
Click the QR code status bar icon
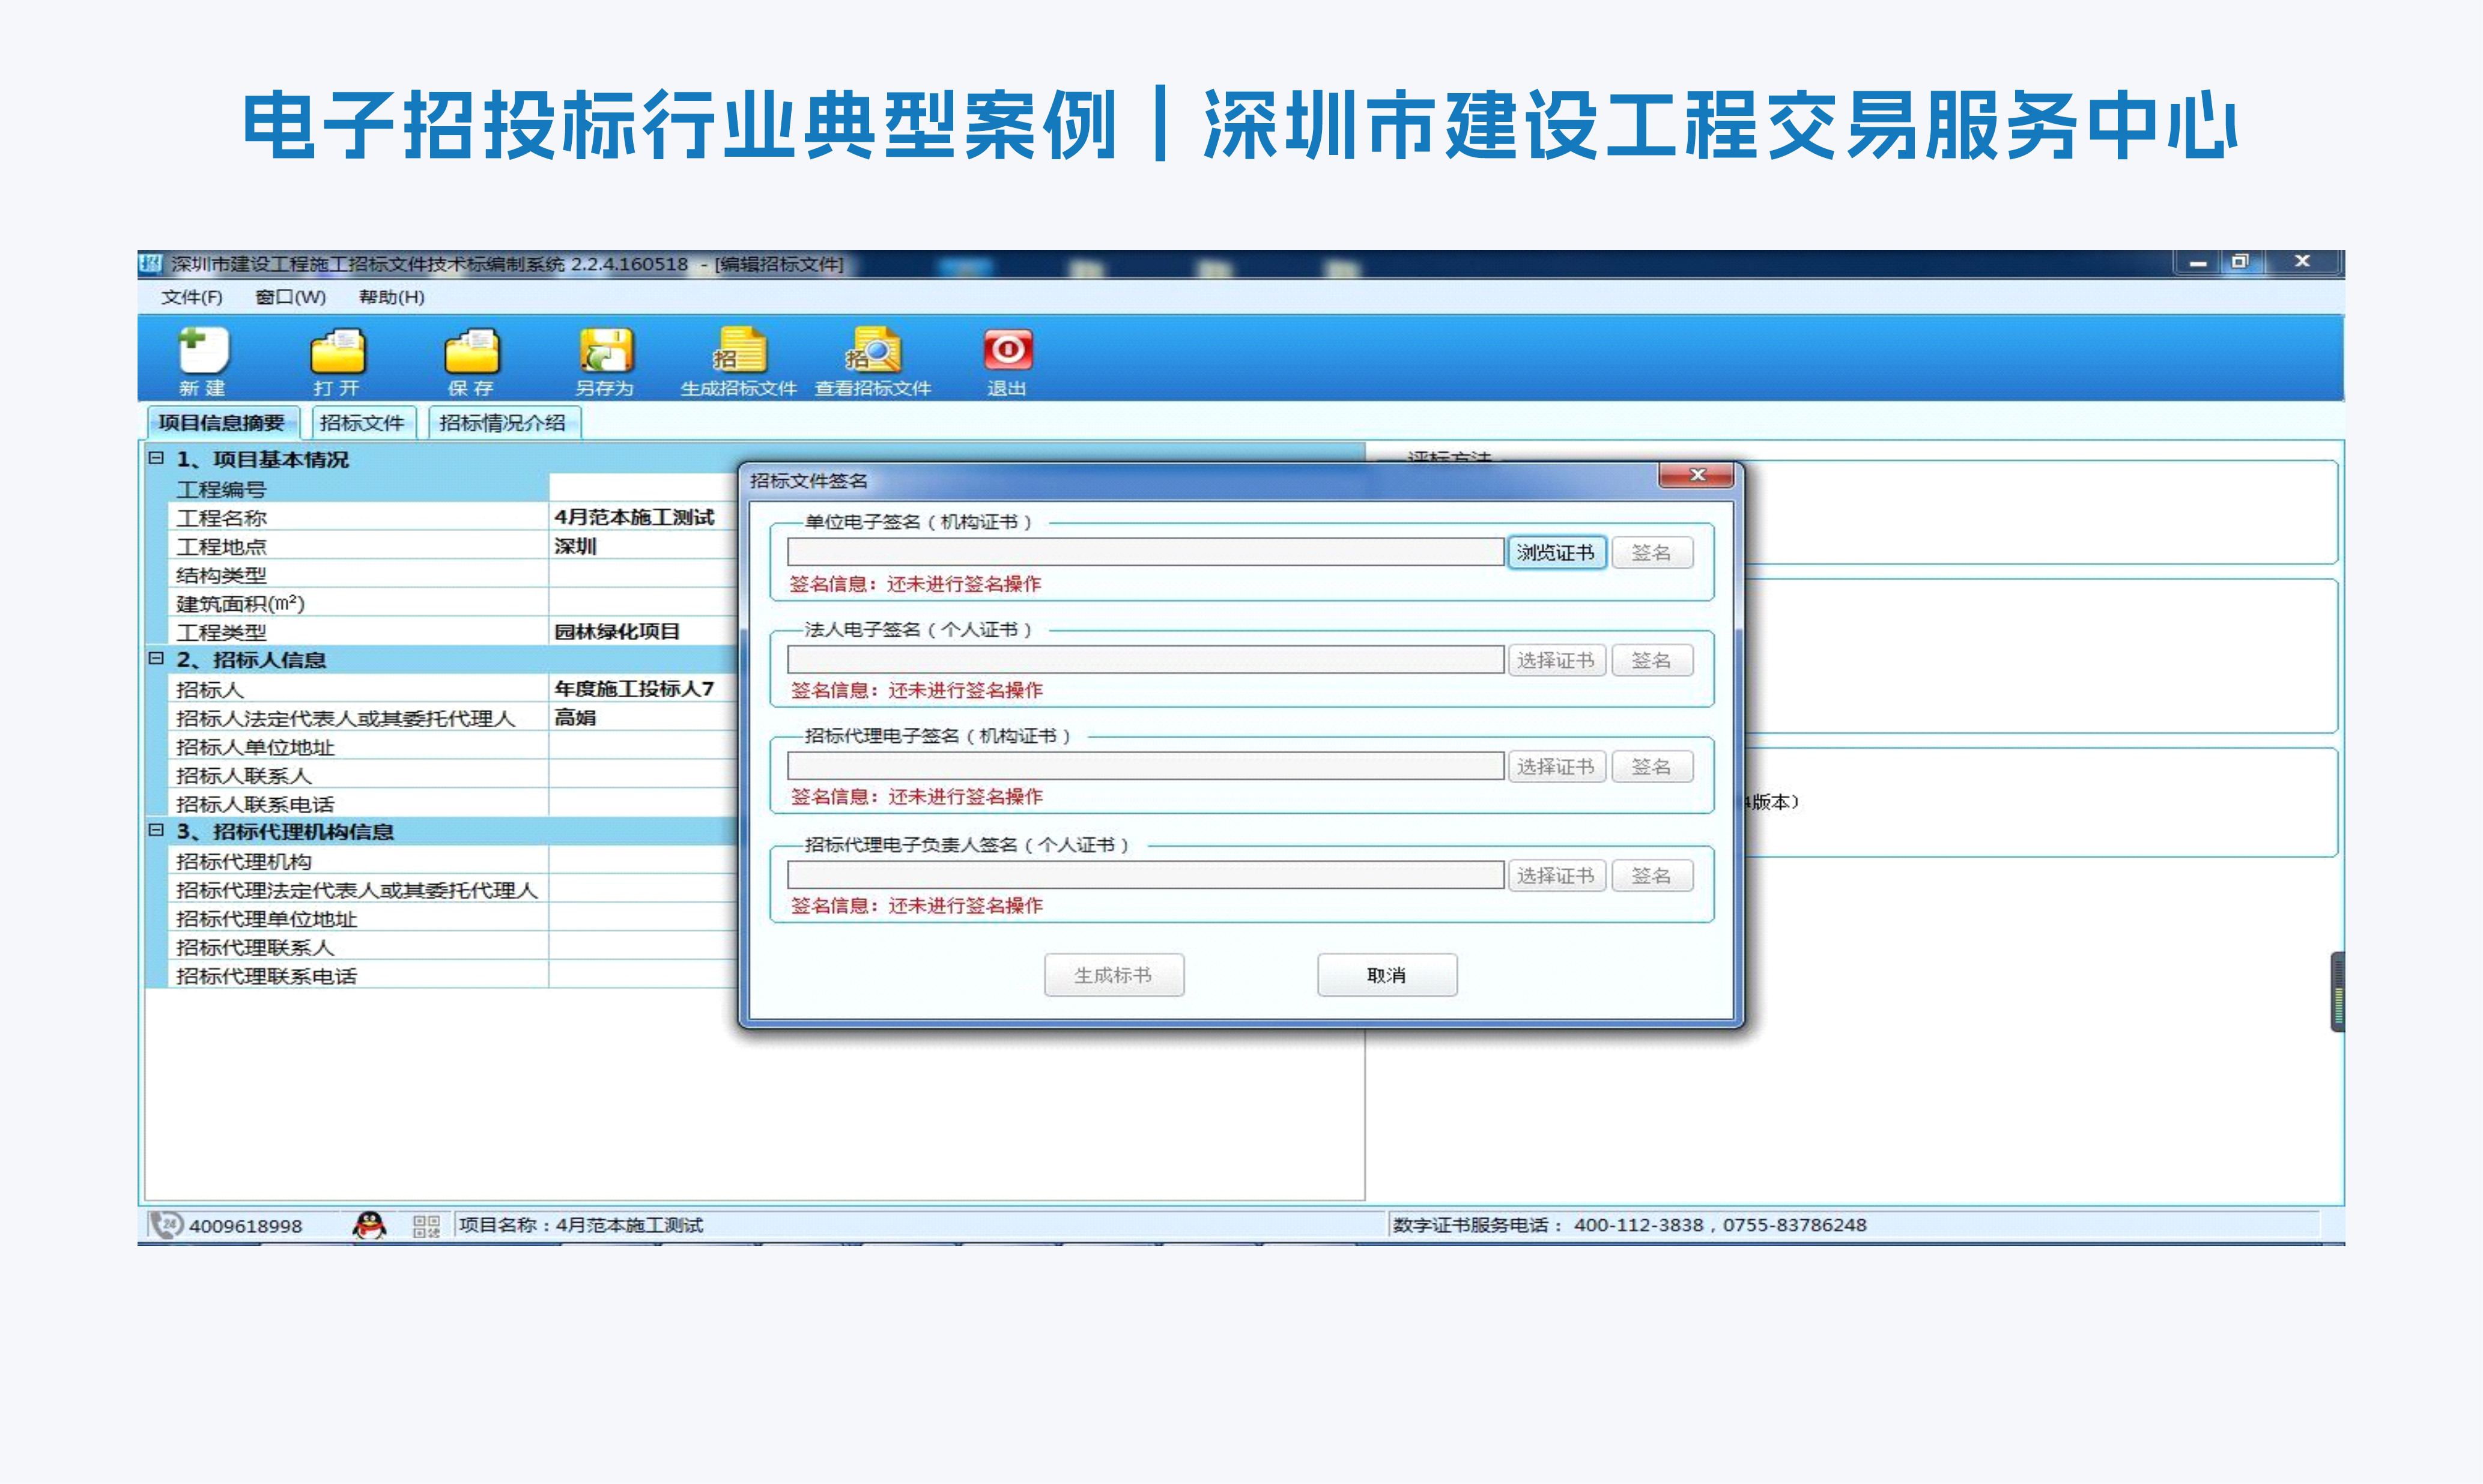427,1226
